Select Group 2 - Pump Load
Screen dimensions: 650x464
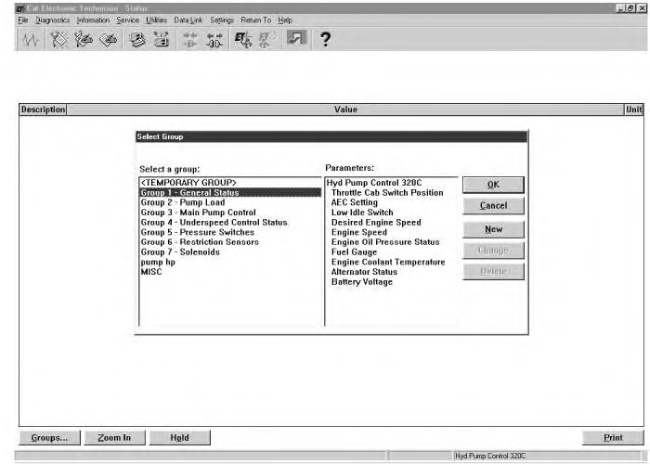point(175,202)
